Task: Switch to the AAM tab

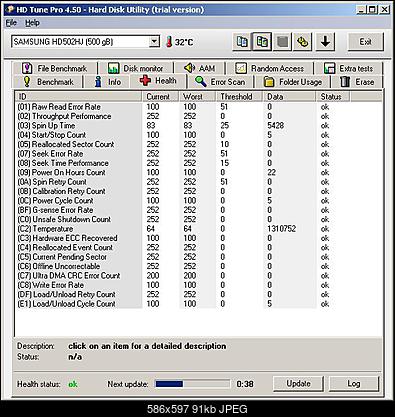Action: pyautogui.click(x=199, y=68)
